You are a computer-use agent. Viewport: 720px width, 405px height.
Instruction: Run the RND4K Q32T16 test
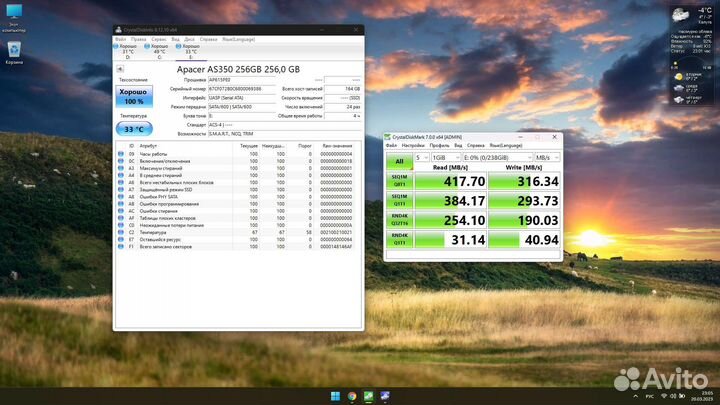(x=399, y=219)
